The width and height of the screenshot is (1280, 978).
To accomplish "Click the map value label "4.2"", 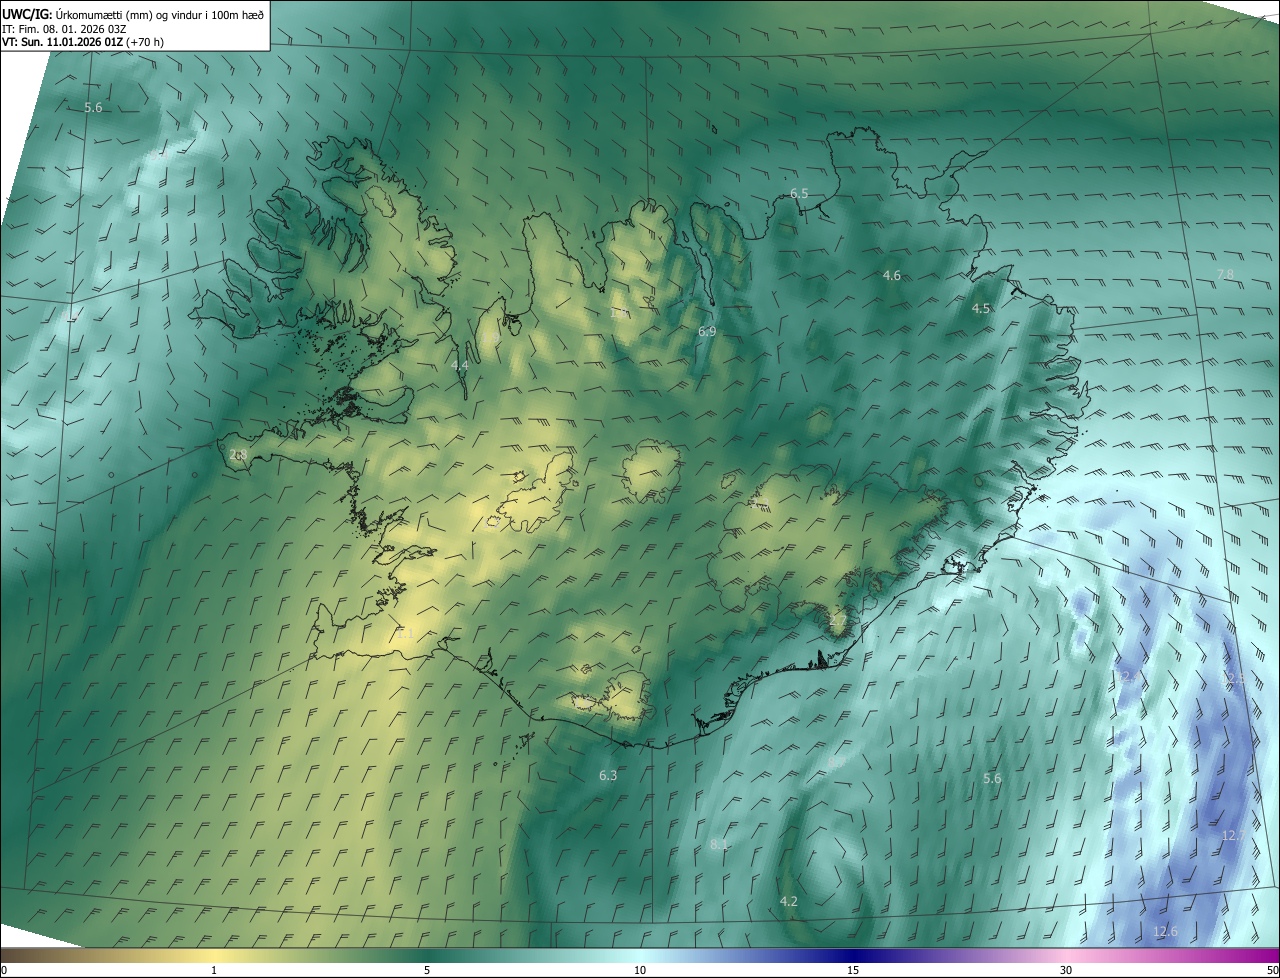I will click(x=789, y=901).
